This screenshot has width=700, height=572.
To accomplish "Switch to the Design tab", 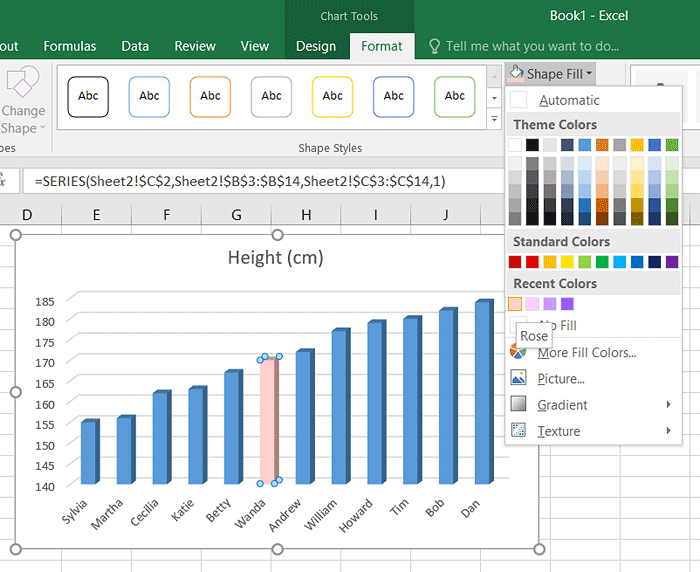I will [x=316, y=46].
